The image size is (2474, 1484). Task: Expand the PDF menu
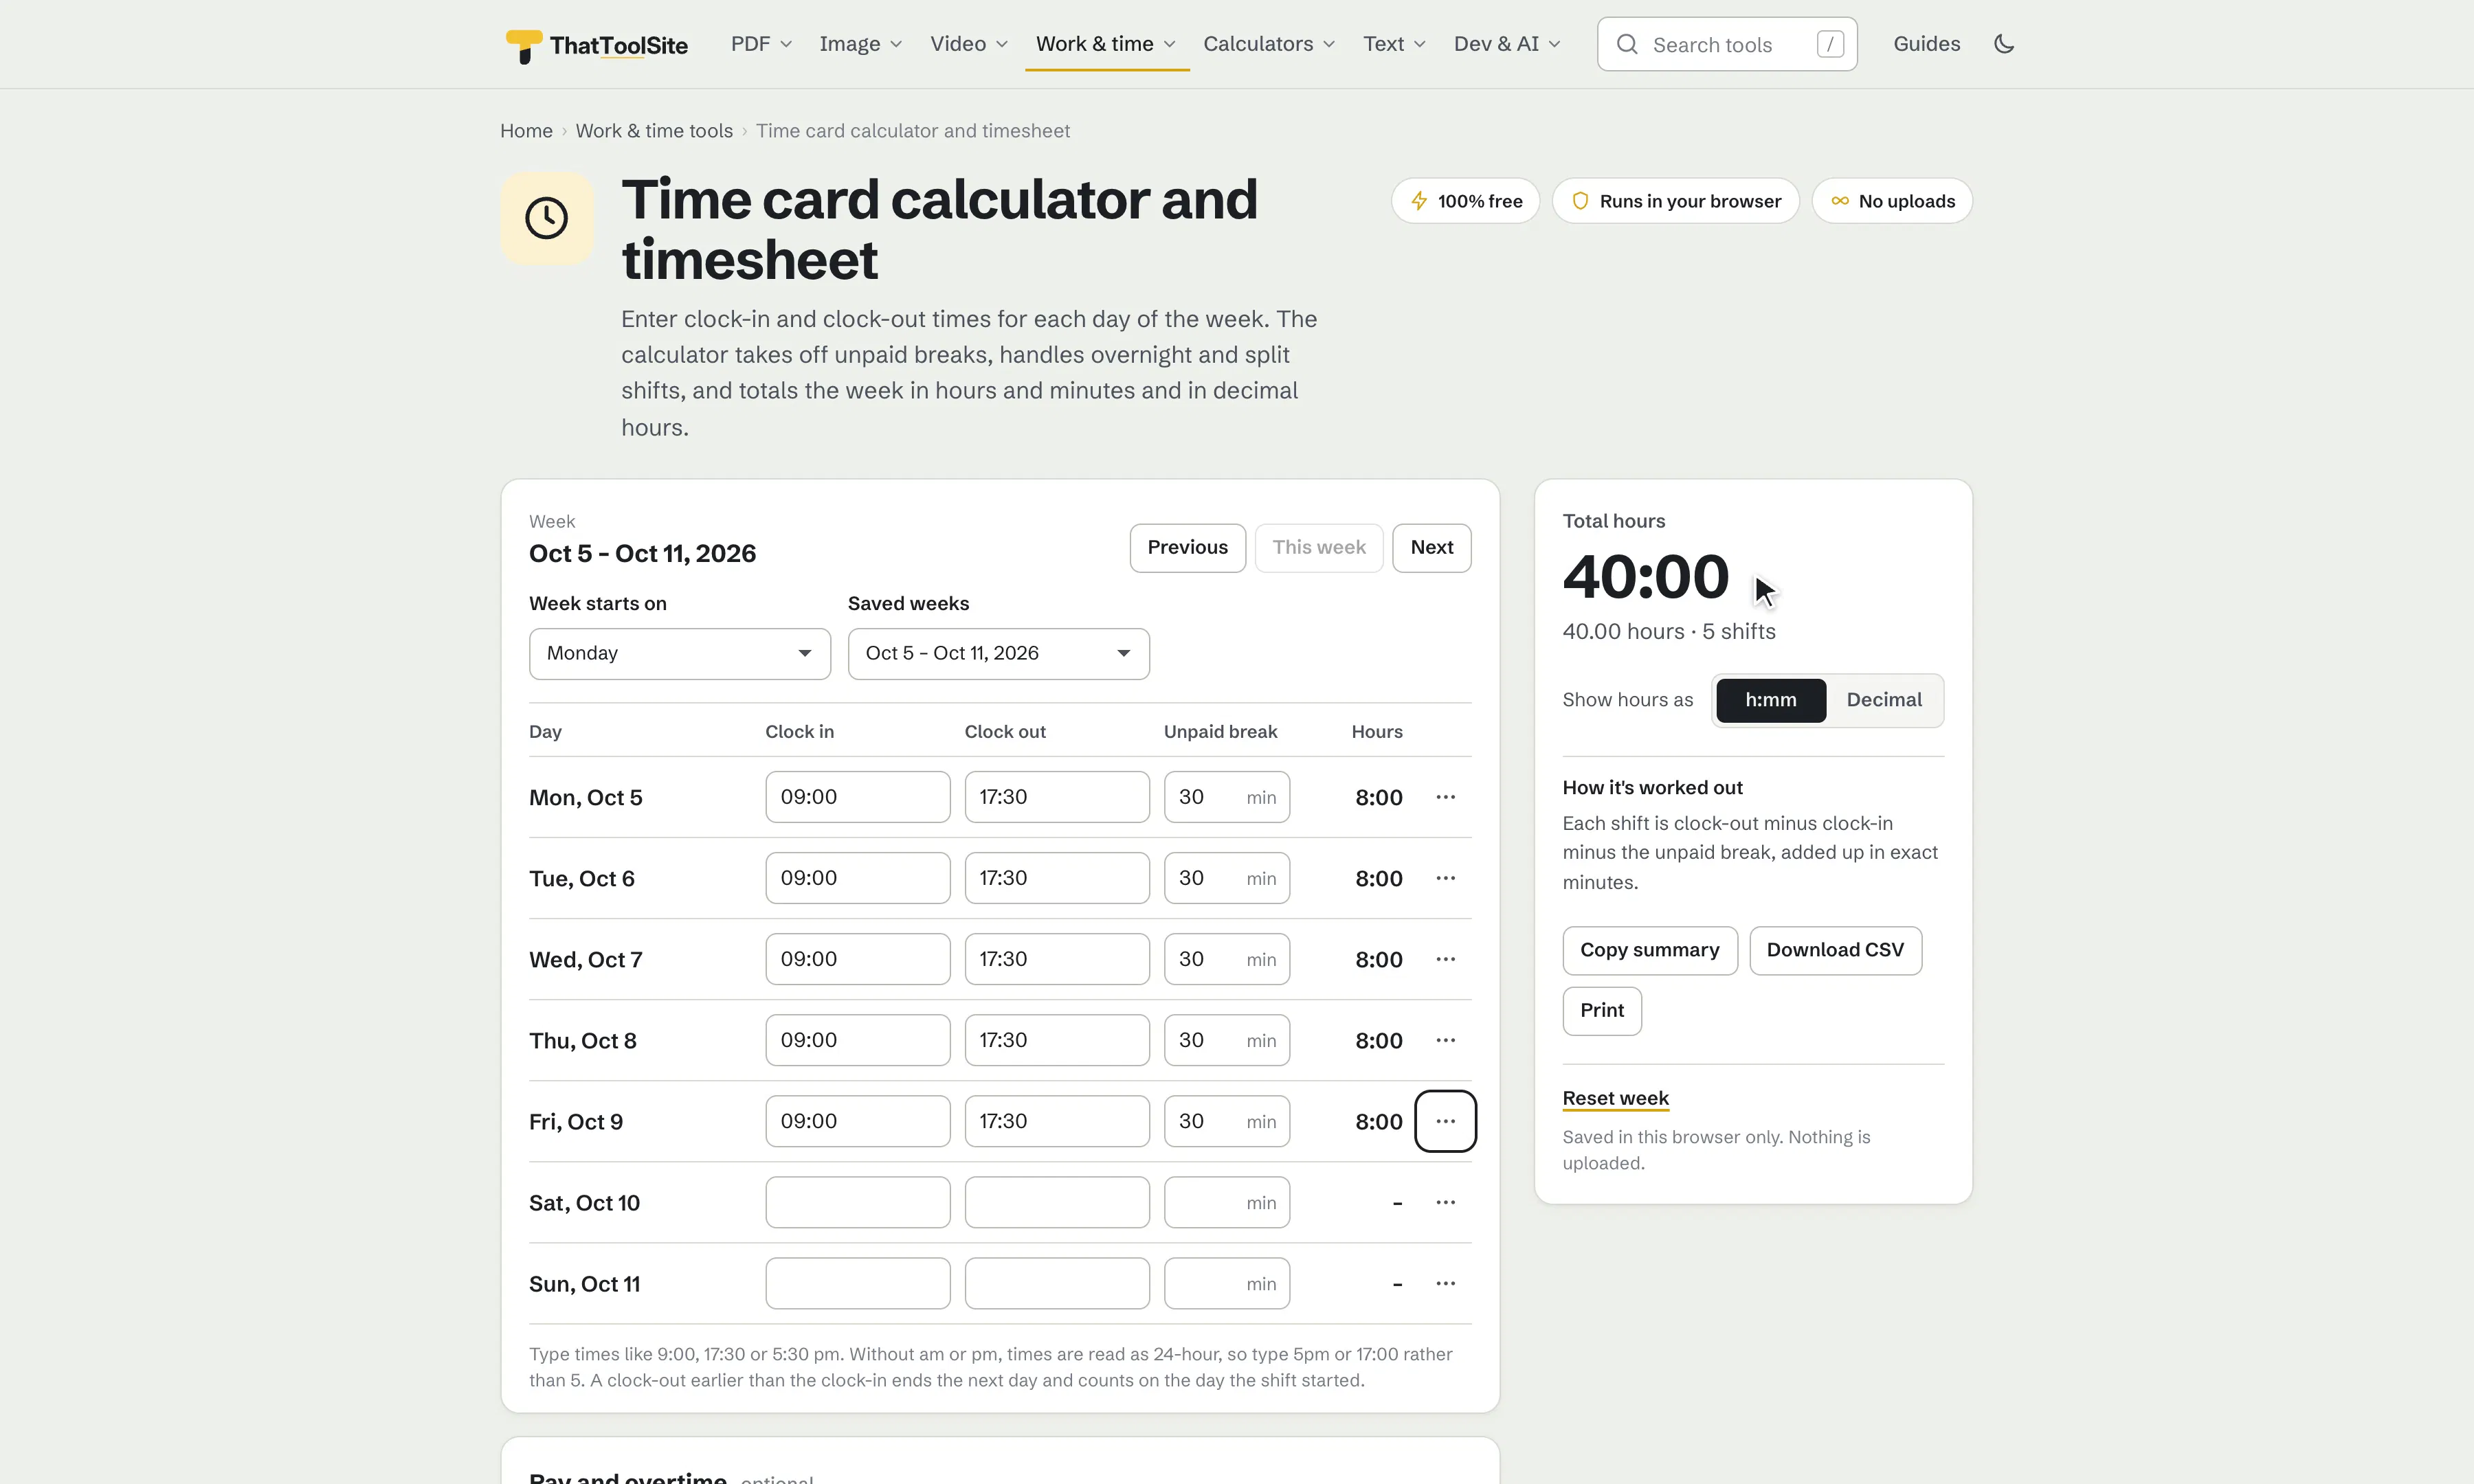(x=761, y=44)
